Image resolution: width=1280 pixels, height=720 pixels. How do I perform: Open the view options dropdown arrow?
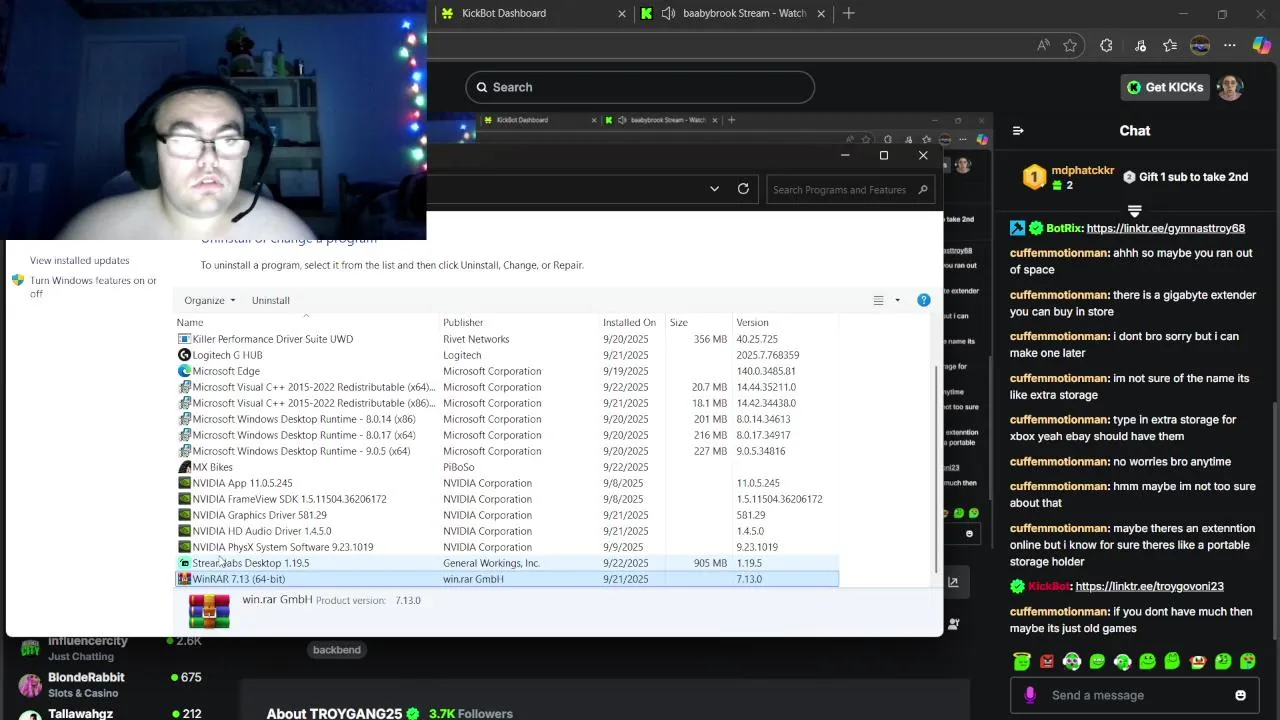(x=897, y=300)
